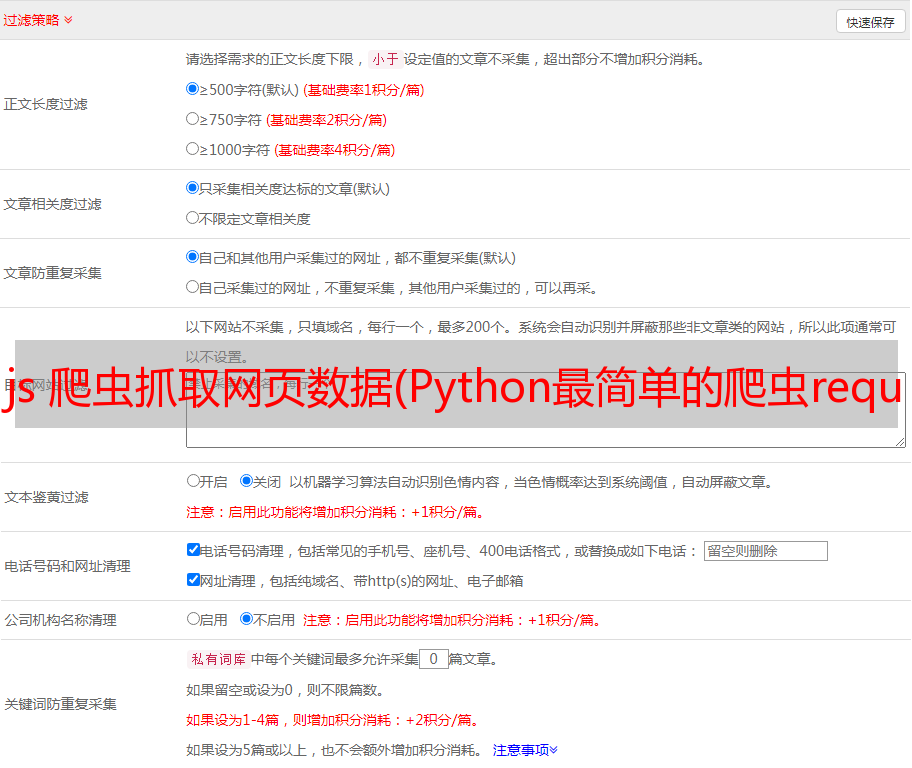Click the 文章防重复采集 label

coord(52,273)
